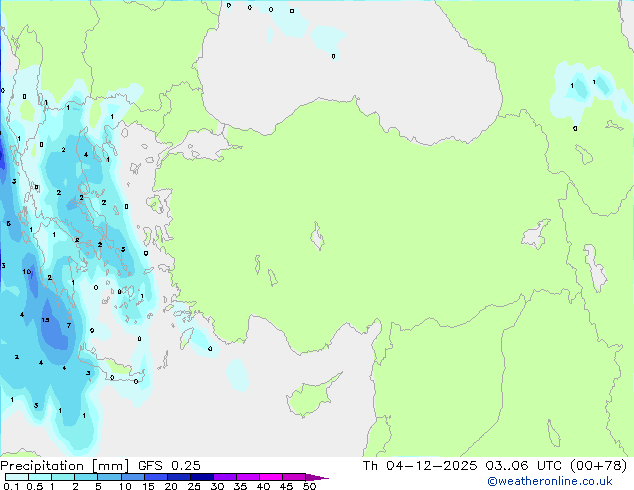Click the '30' legend scale label
This screenshot has height=490, width=634.
217,486
